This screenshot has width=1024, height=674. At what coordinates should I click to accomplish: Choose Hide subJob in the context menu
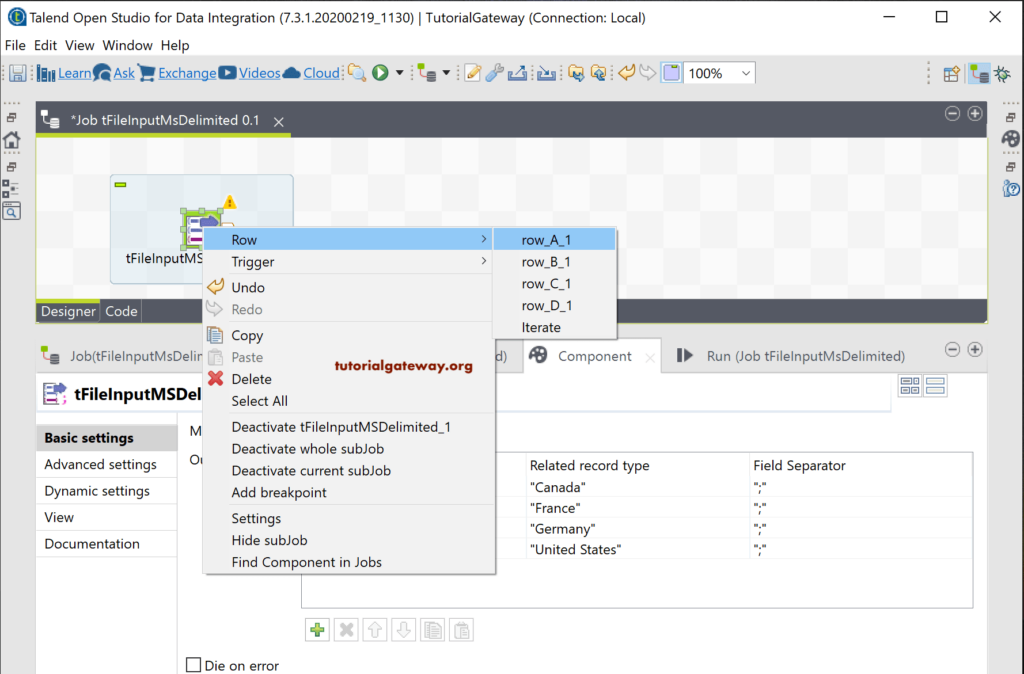(349, 540)
